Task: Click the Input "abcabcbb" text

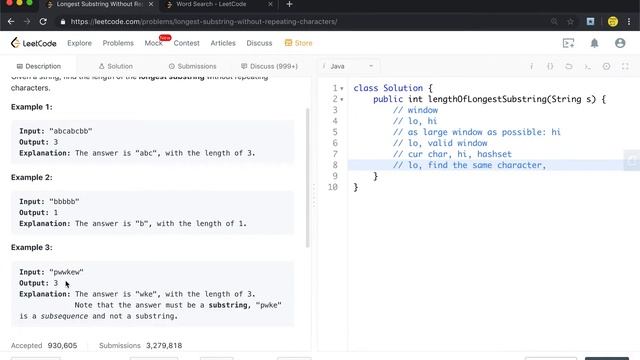Action: pos(56,131)
